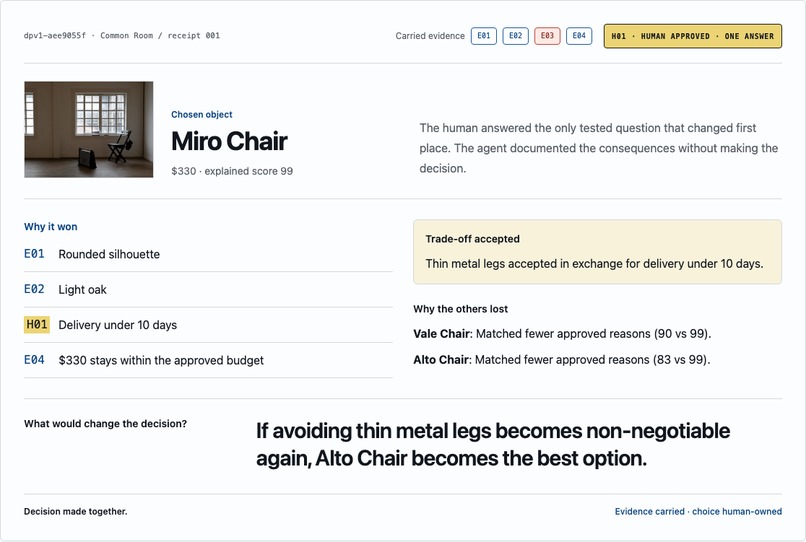Image resolution: width=806 pixels, height=542 pixels.
Task: Click the 'Why it won' heading
Action: click(50, 227)
